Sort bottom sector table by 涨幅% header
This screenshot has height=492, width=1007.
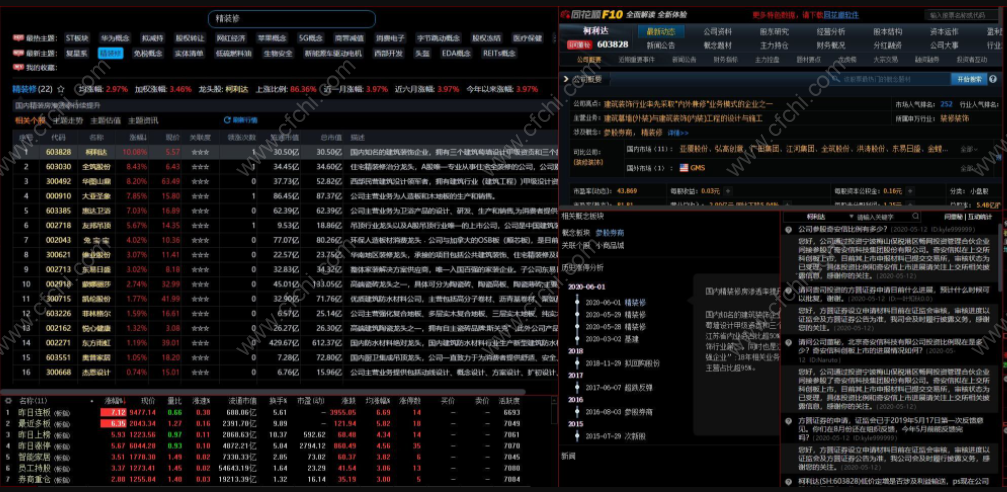[x=116, y=401]
